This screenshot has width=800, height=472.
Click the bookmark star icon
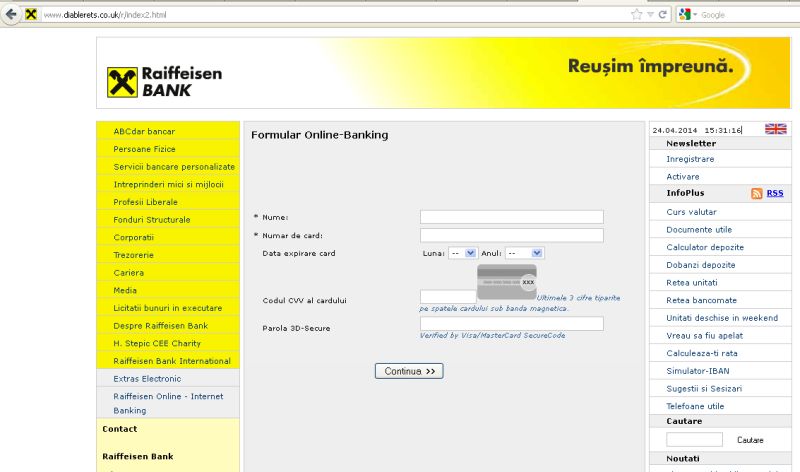[636, 14]
